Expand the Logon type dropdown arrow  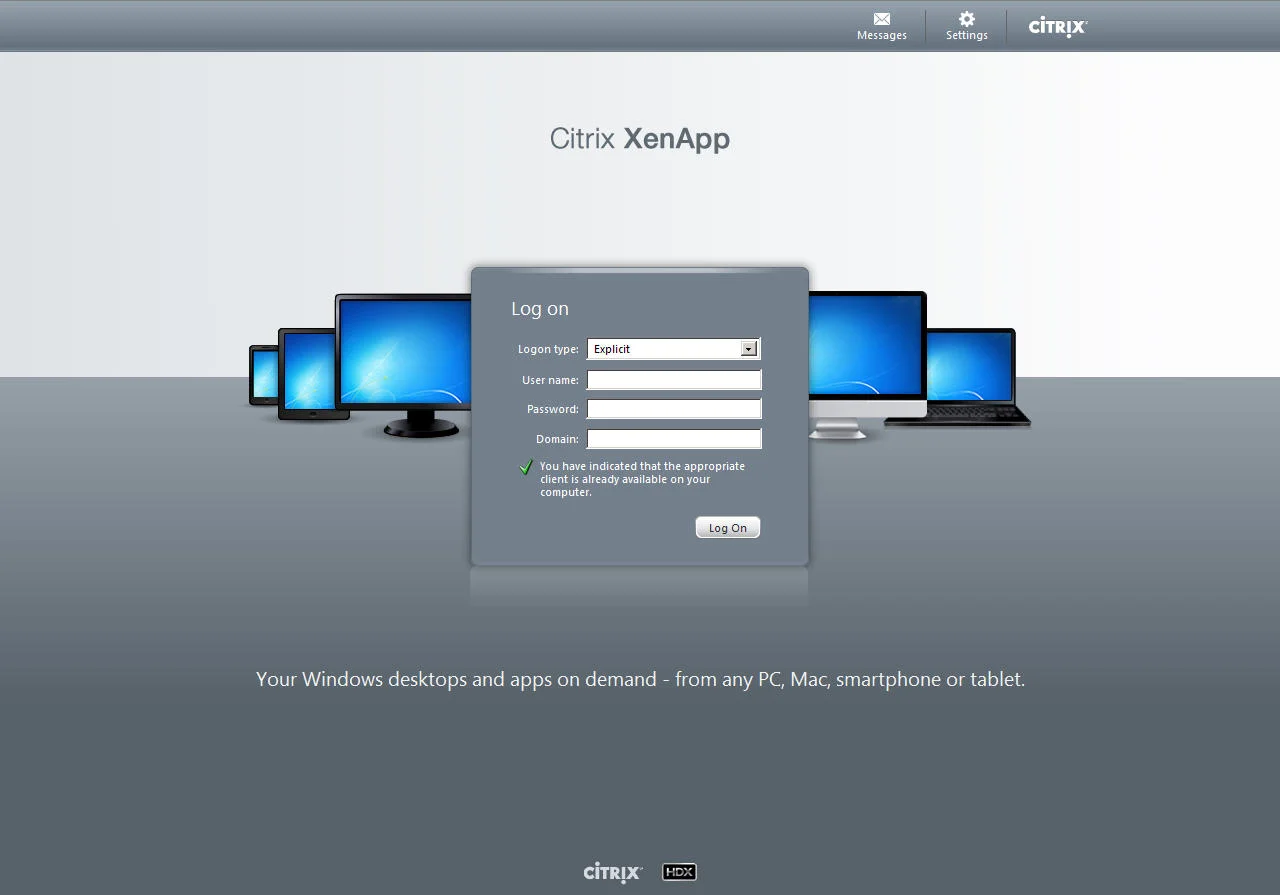[749, 349]
